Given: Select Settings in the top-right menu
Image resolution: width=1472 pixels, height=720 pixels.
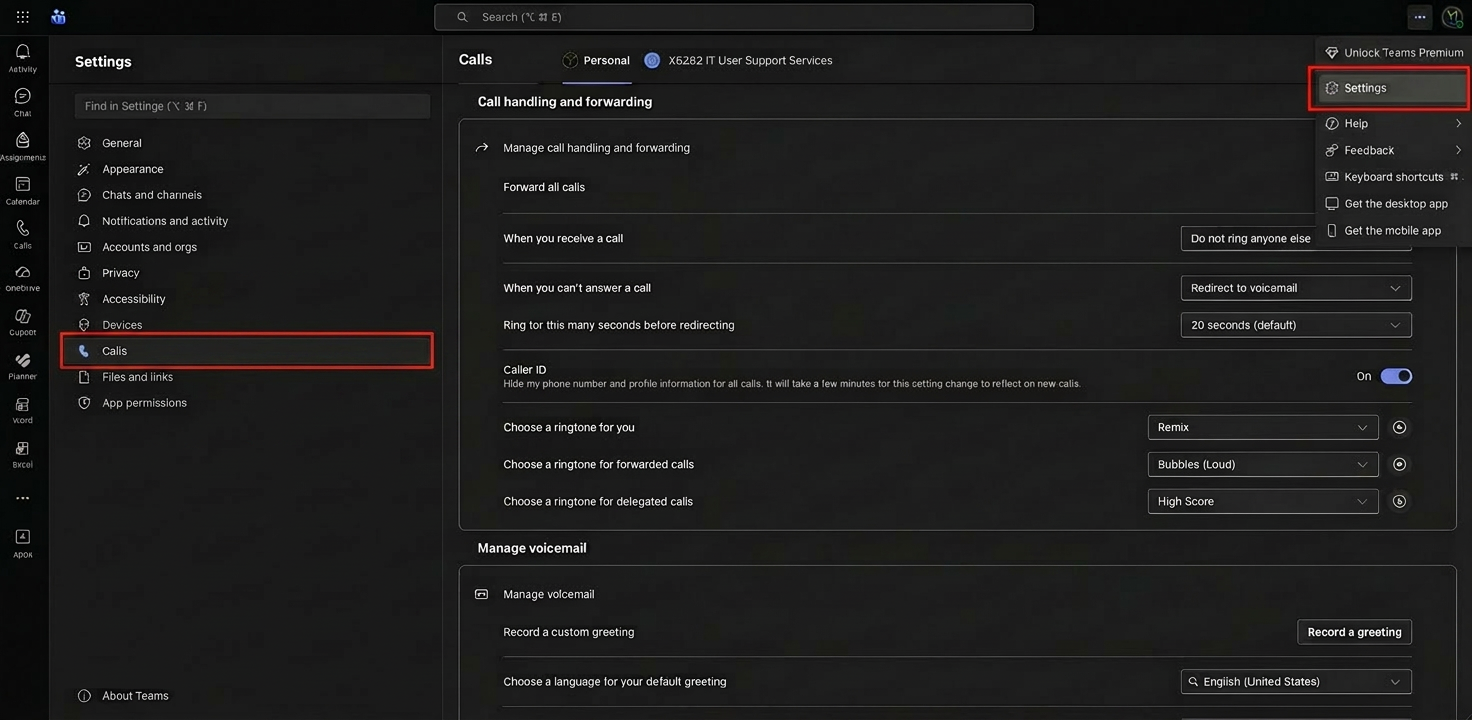Looking at the screenshot, I should pyautogui.click(x=1392, y=88).
